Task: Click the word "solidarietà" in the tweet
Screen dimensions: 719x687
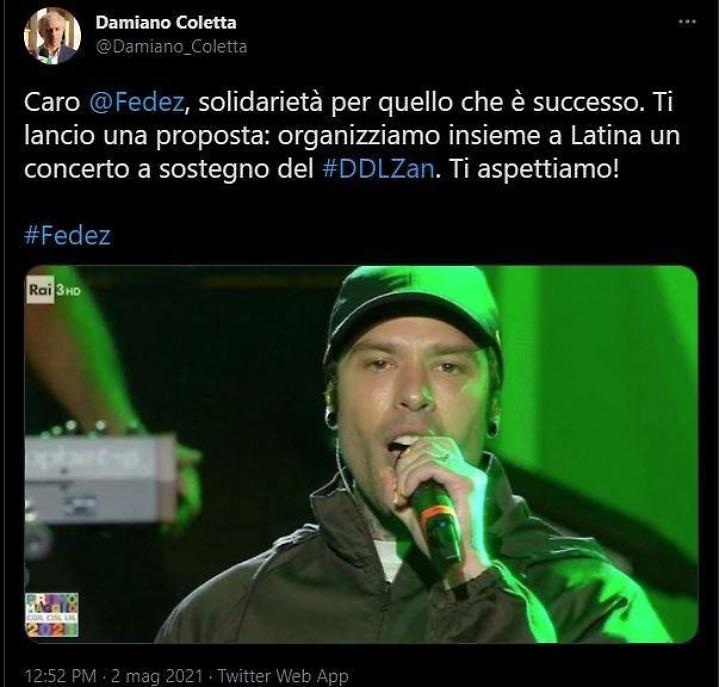Action: [261, 102]
